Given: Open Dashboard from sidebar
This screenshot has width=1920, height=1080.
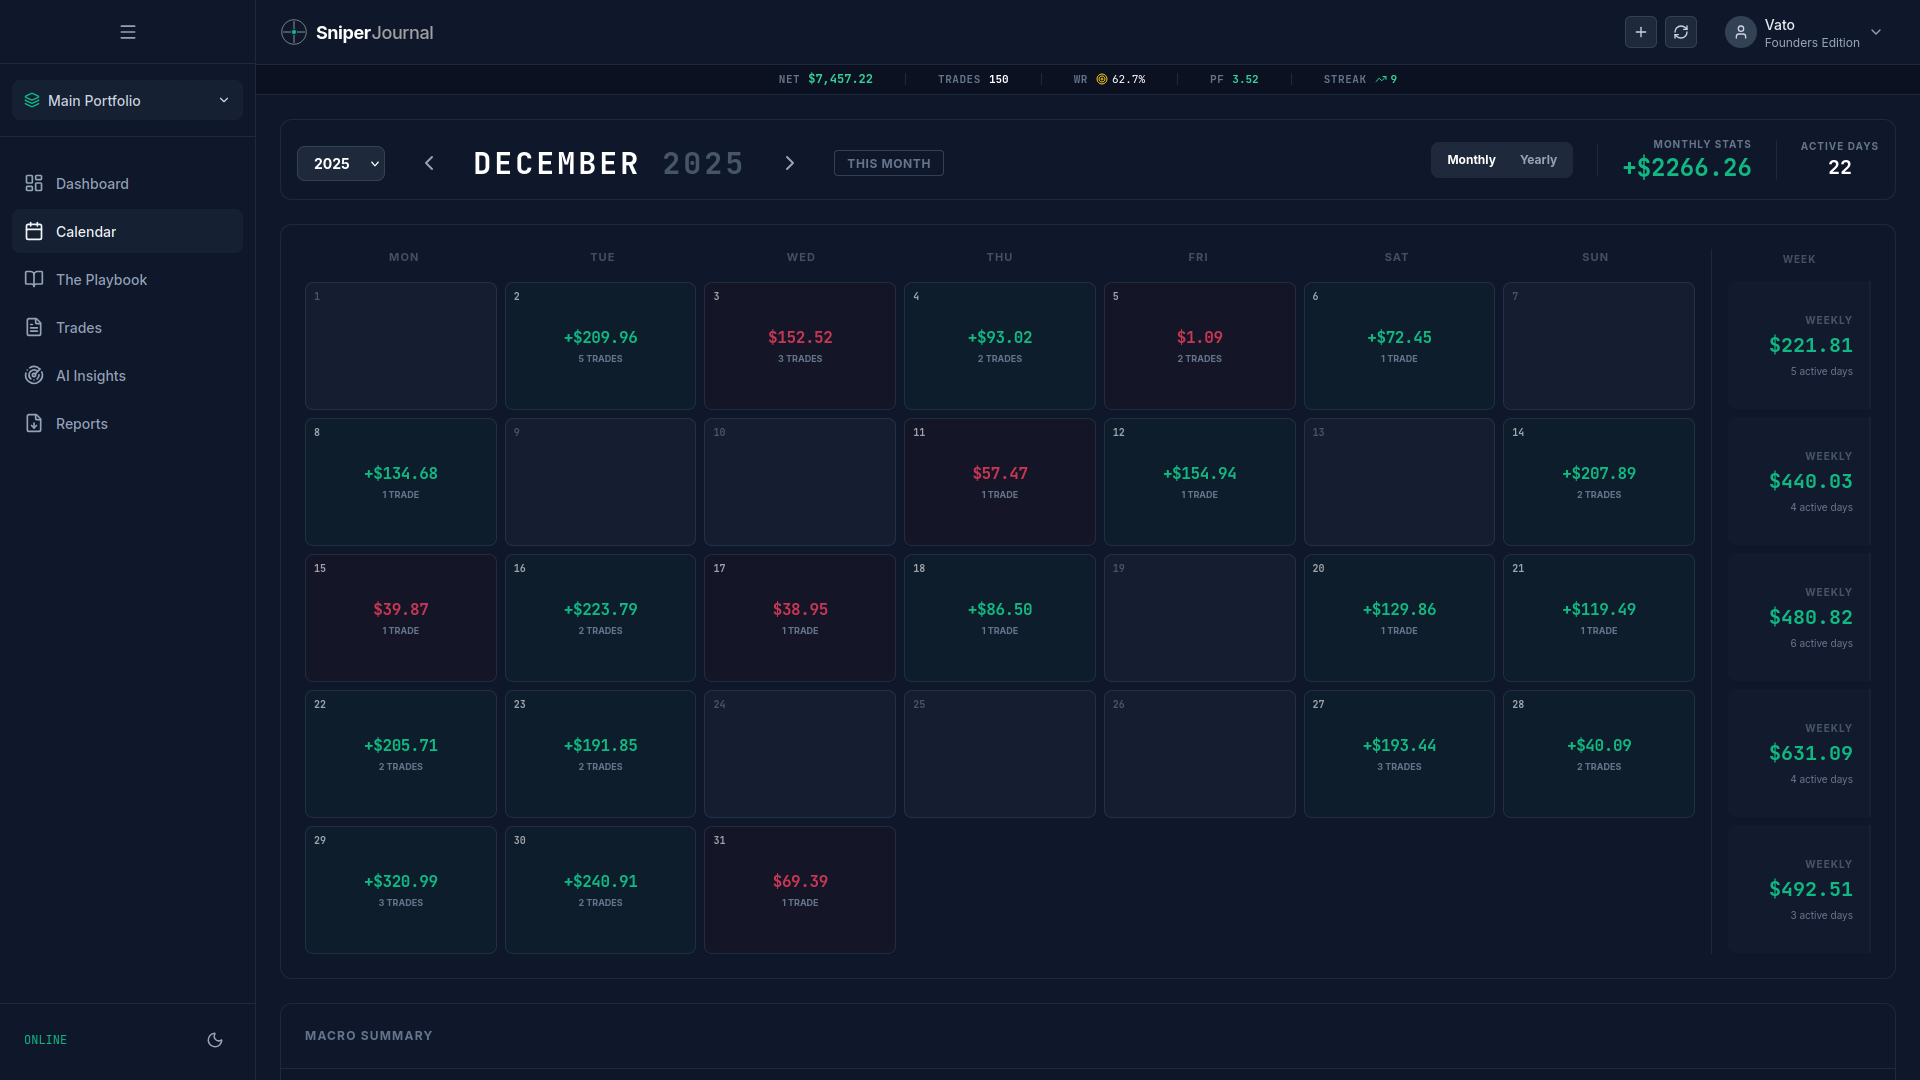Looking at the screenshot, I should point(128,183).
